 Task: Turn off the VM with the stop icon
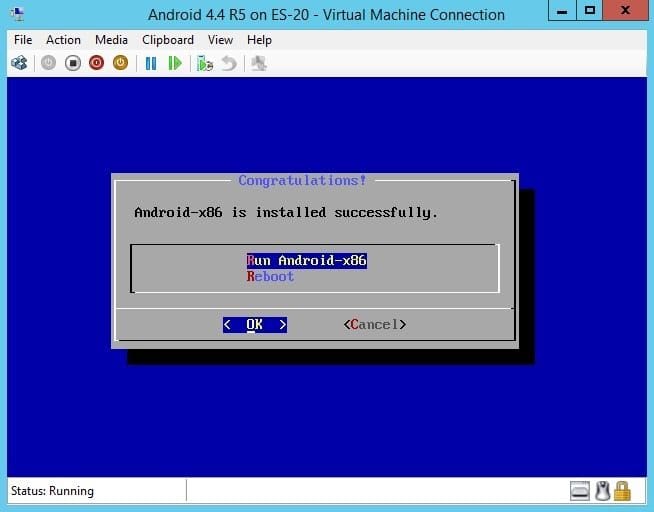pos(73,63)
